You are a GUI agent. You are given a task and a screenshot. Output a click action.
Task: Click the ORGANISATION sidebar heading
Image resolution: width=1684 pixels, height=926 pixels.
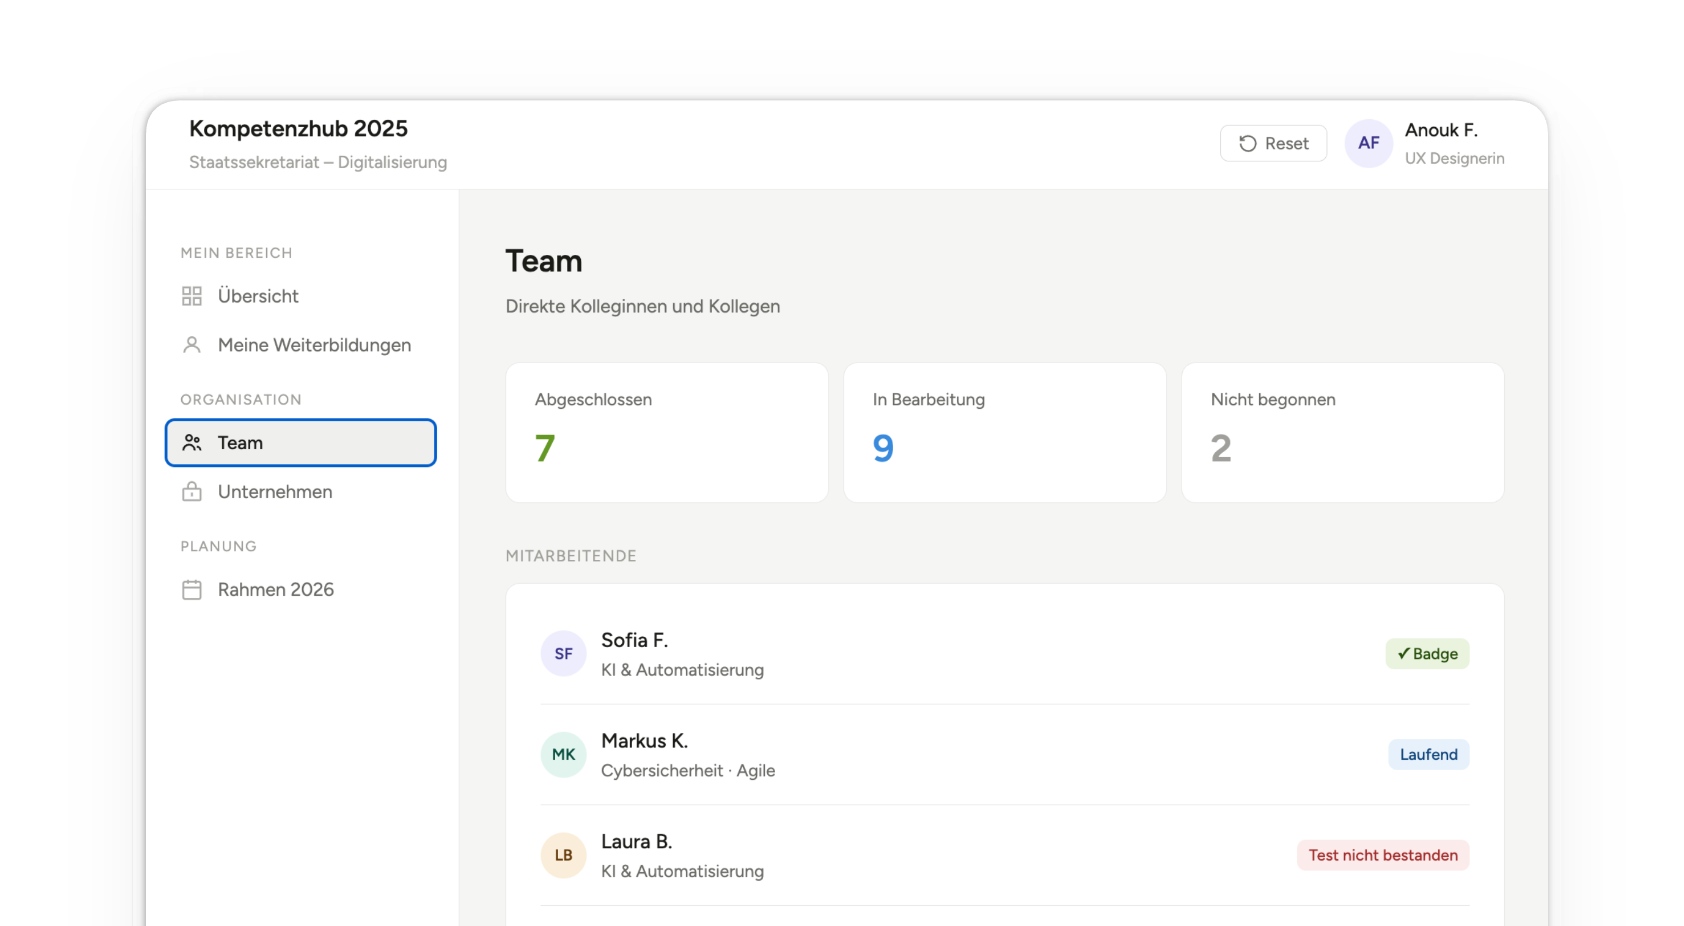[241, 400]
